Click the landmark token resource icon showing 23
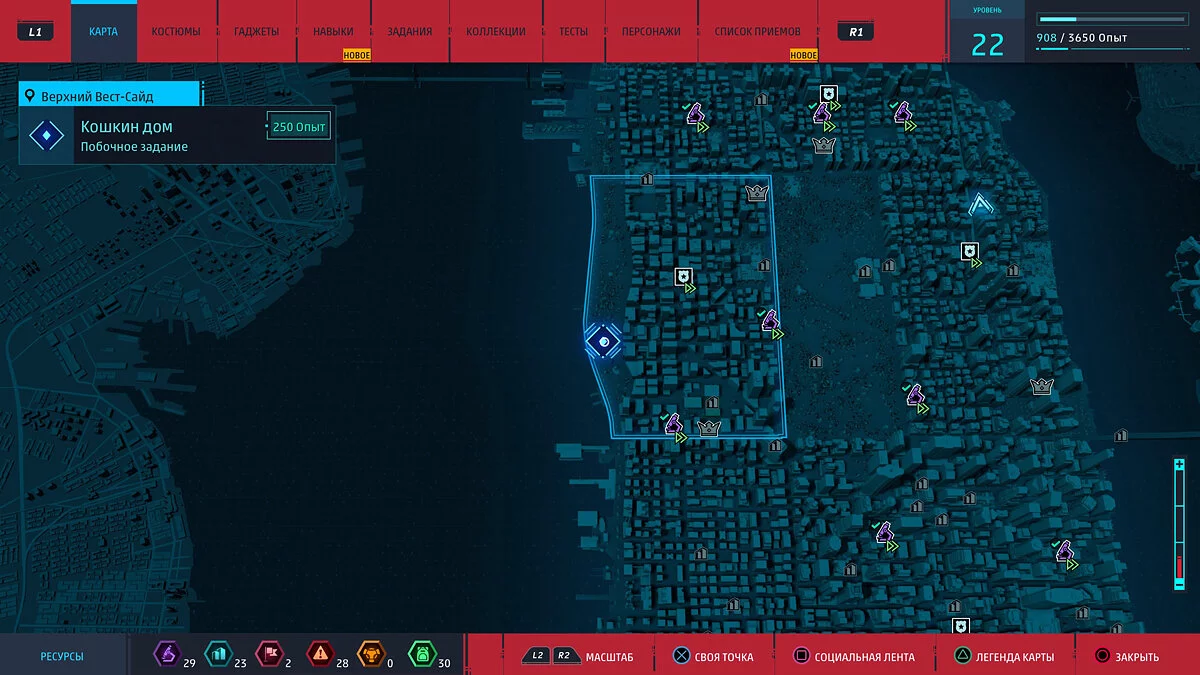This screenshot has height=675, width=1200. tap(216, 655)
